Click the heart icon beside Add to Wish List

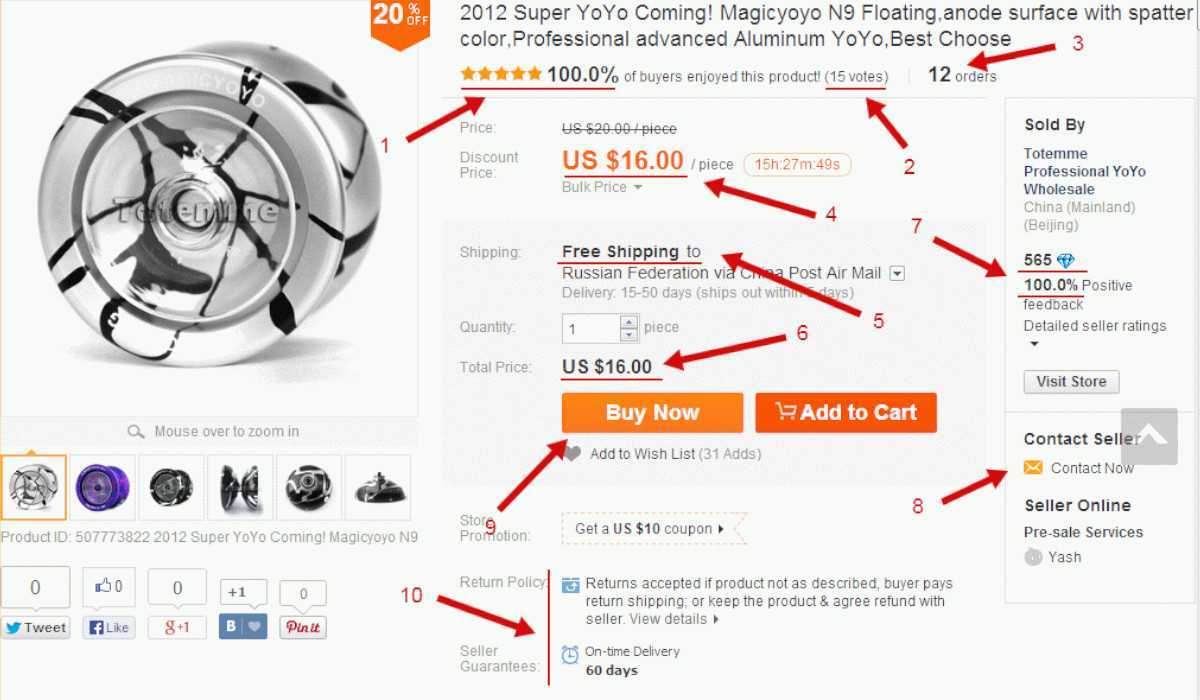(572, 453)
